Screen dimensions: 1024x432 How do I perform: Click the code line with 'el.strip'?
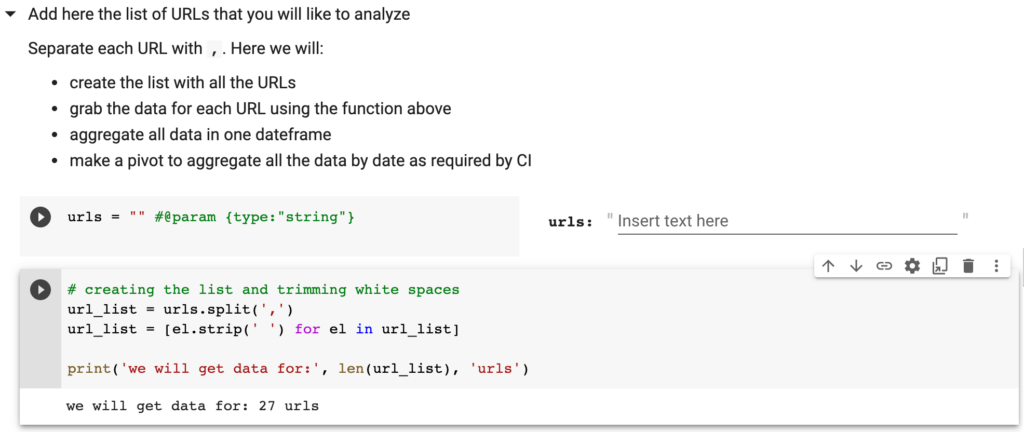click(263, 330)
